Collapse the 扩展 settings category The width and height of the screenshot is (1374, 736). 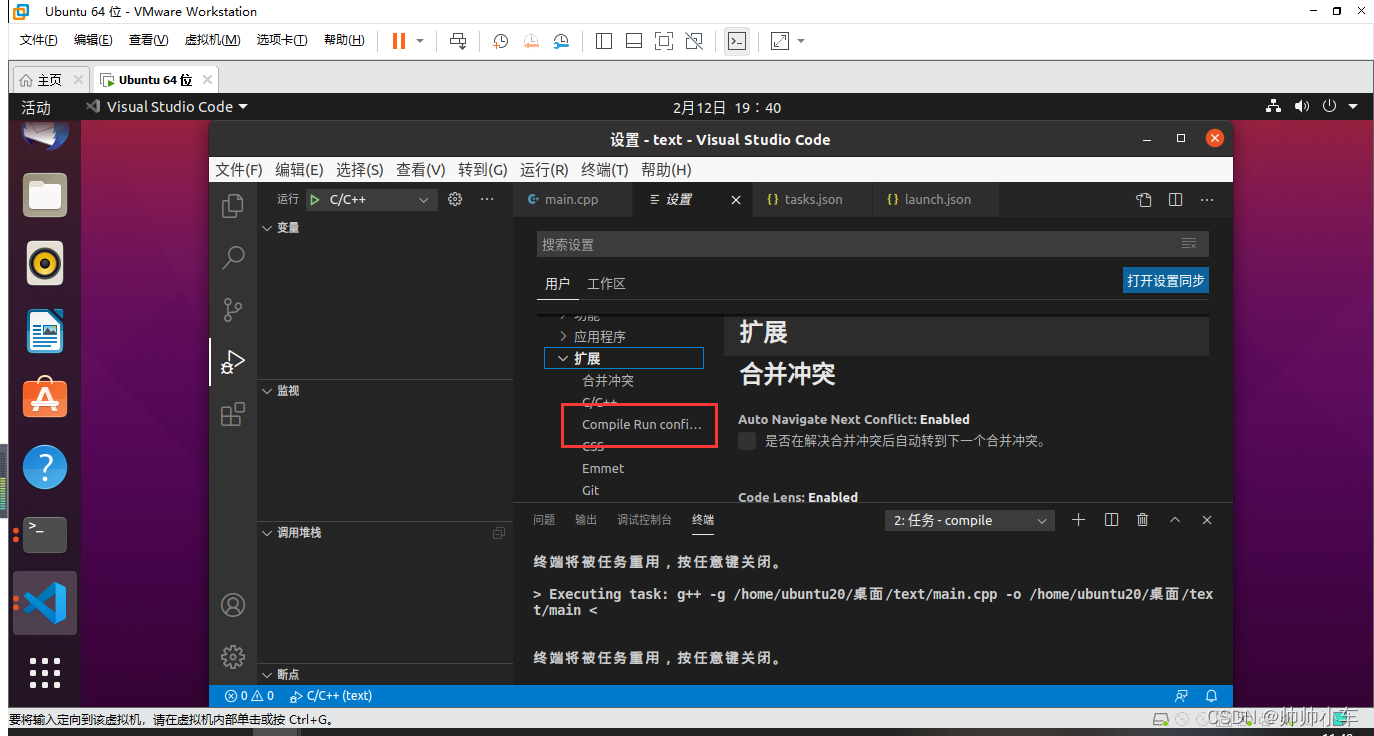pos(563,358)
